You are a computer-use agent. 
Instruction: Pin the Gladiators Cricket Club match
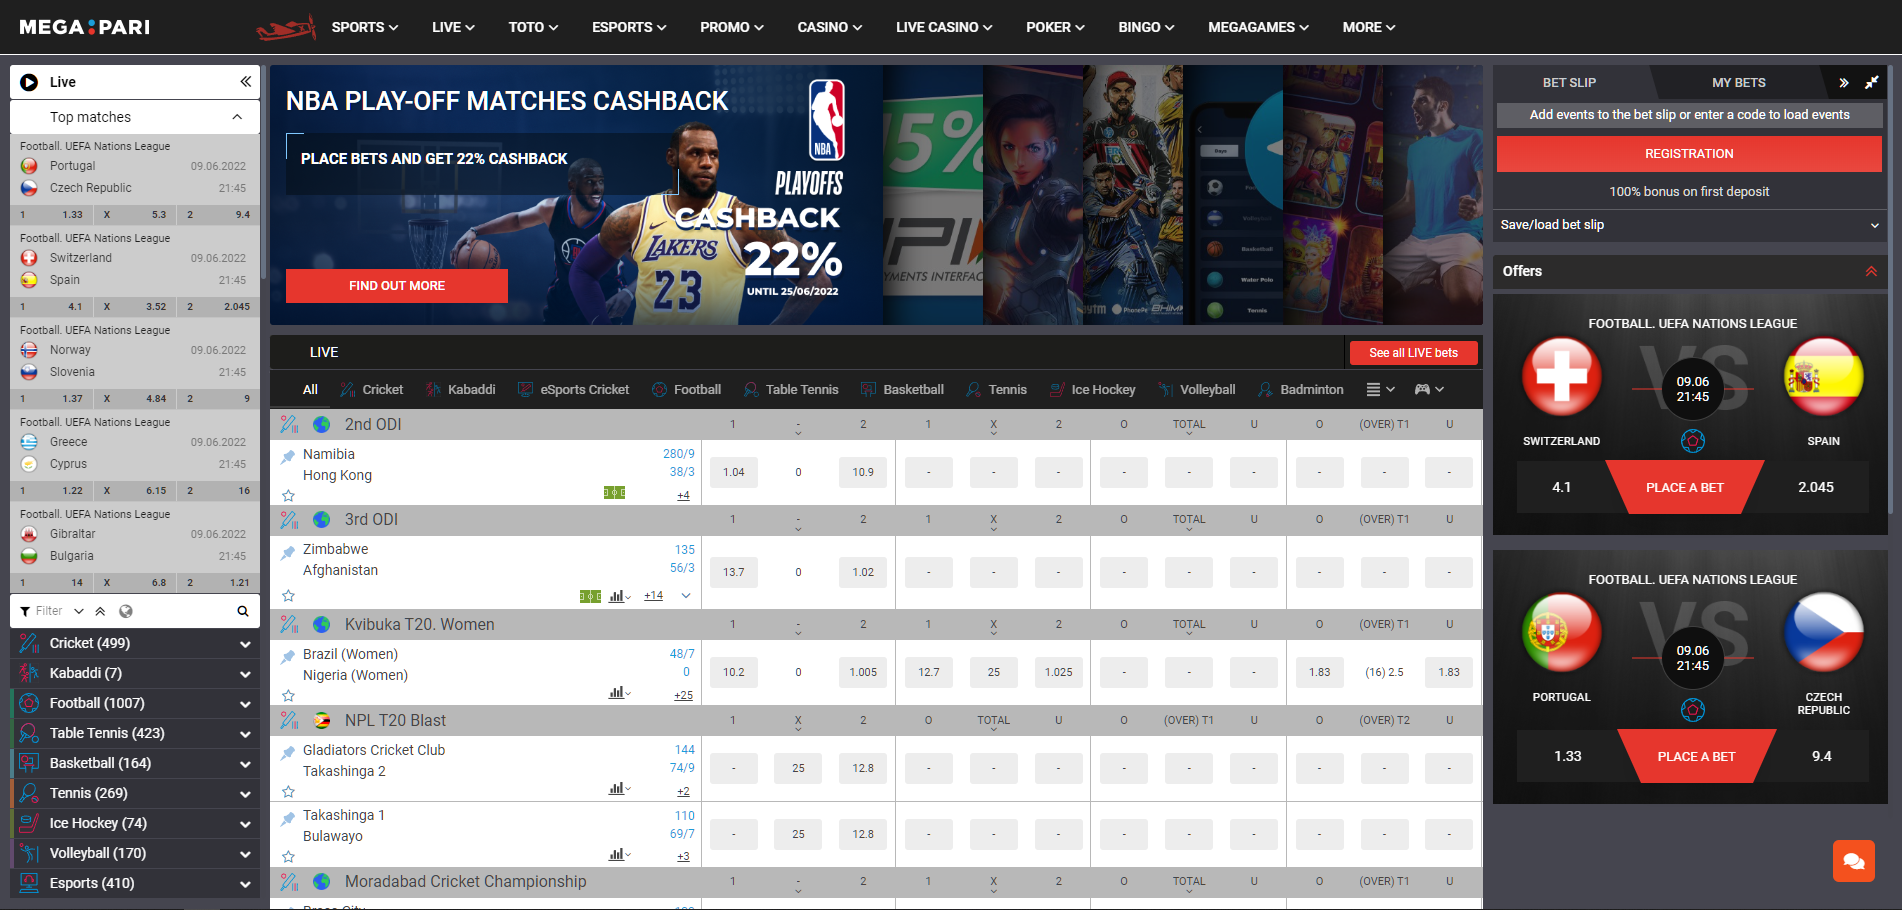(288, 753)
